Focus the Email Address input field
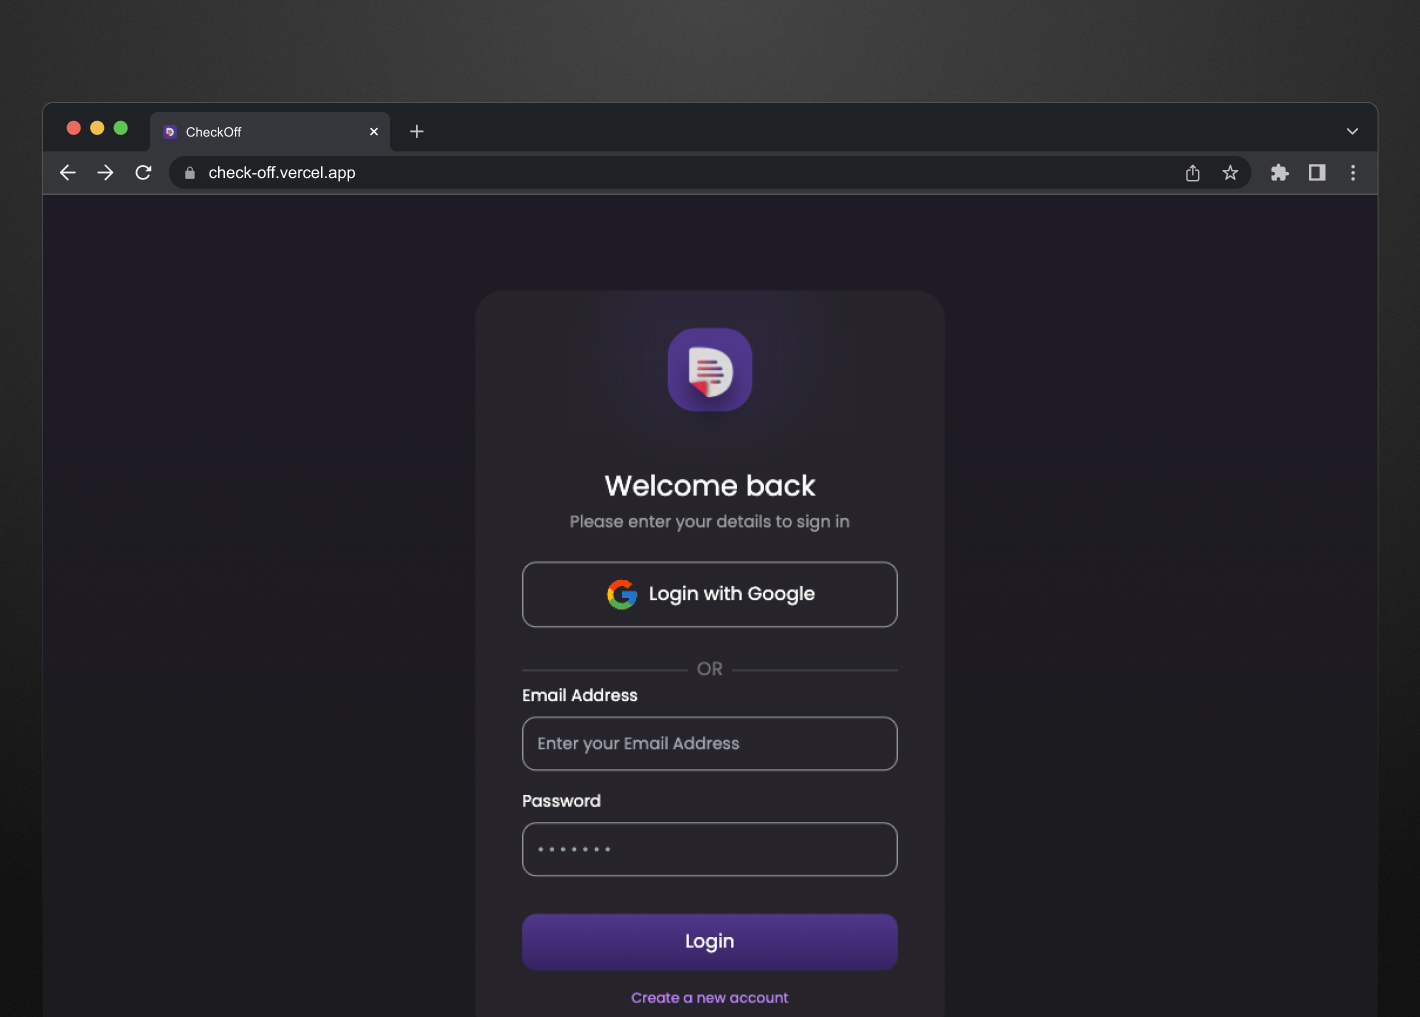The image size is (1420, 1017). 710,744
